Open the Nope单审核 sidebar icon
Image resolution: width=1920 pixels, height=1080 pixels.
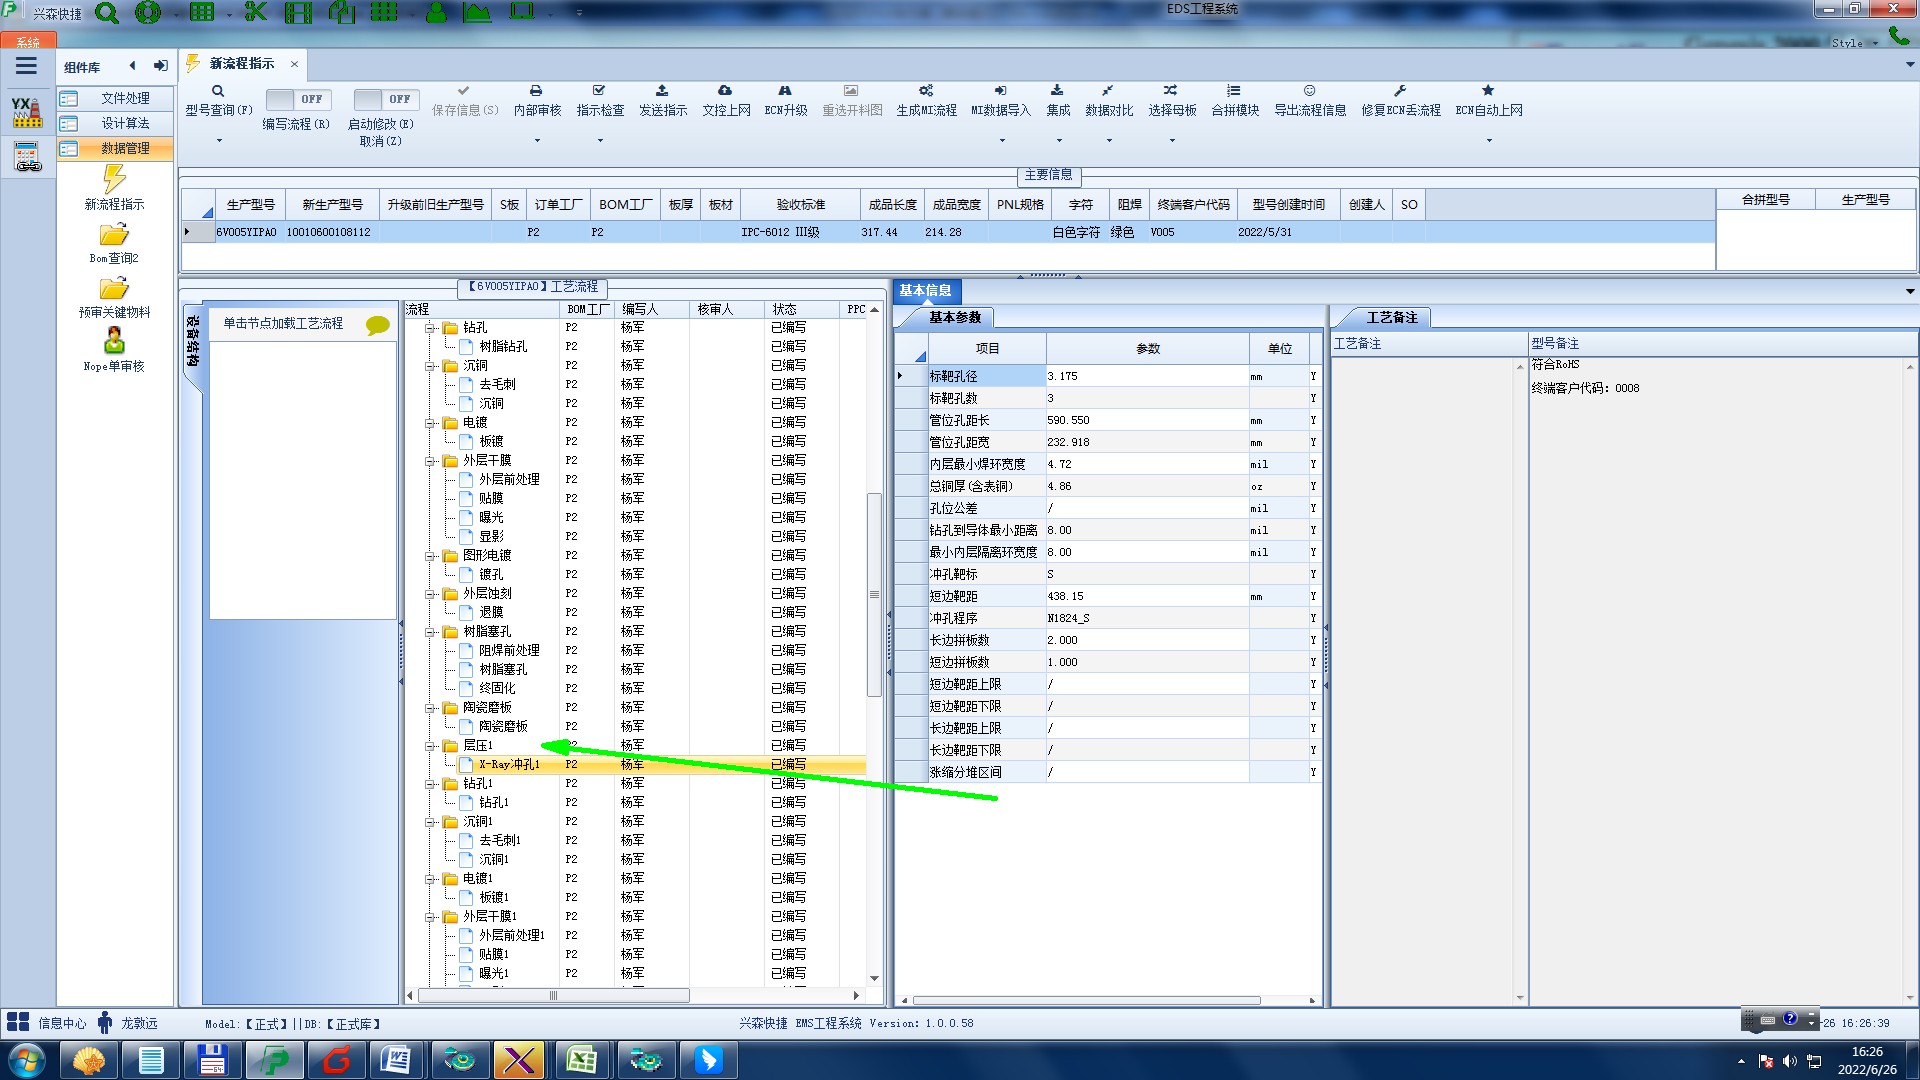coord(114,342)
